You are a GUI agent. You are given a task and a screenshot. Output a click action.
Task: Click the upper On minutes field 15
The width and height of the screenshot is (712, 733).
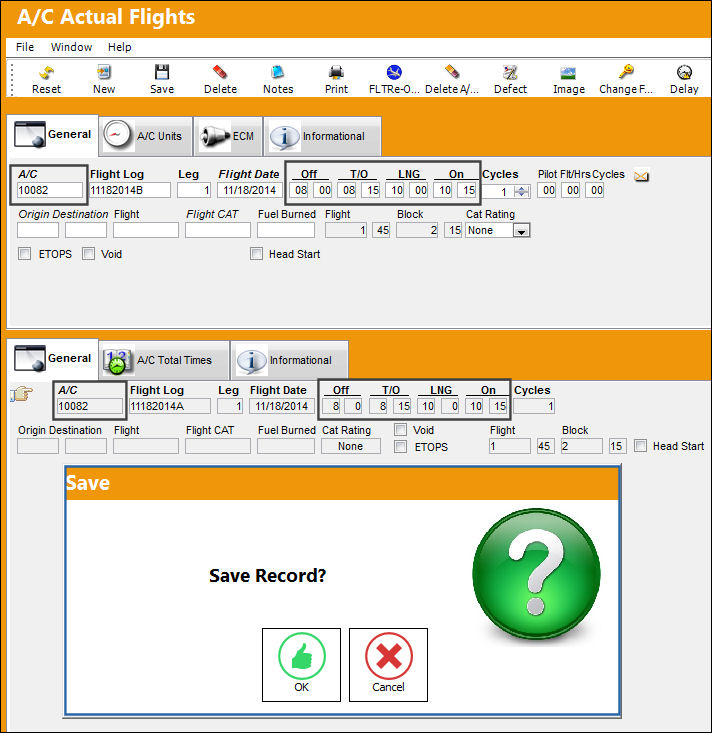468,190
